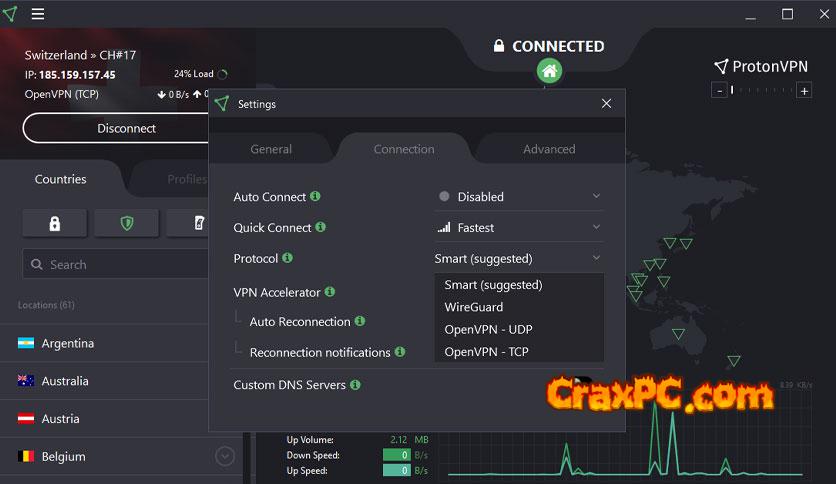
Task: Click the IP address 185.159.157.45
Action: (x=77, y=75)
